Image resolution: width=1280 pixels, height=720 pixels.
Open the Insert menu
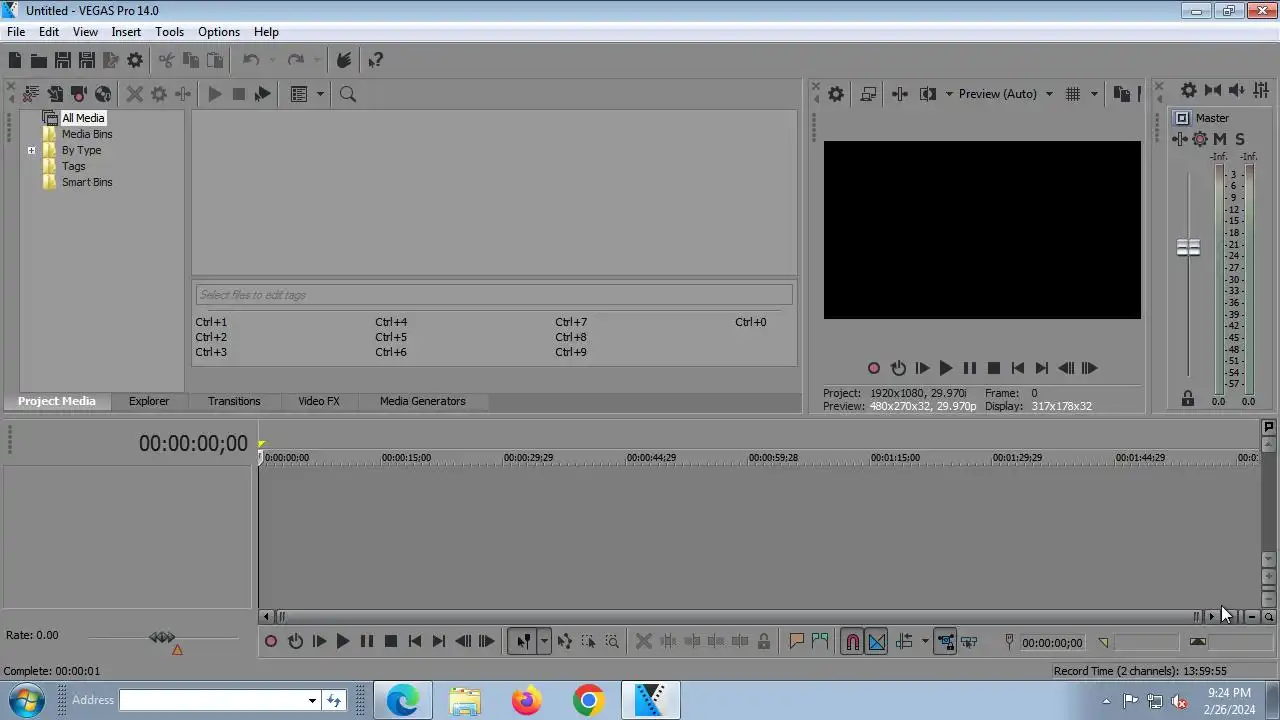point(126,32)
